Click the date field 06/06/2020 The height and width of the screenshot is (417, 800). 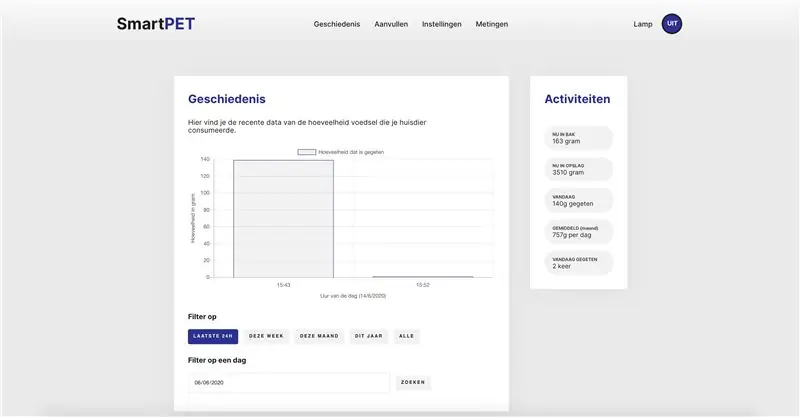point(289,383)
